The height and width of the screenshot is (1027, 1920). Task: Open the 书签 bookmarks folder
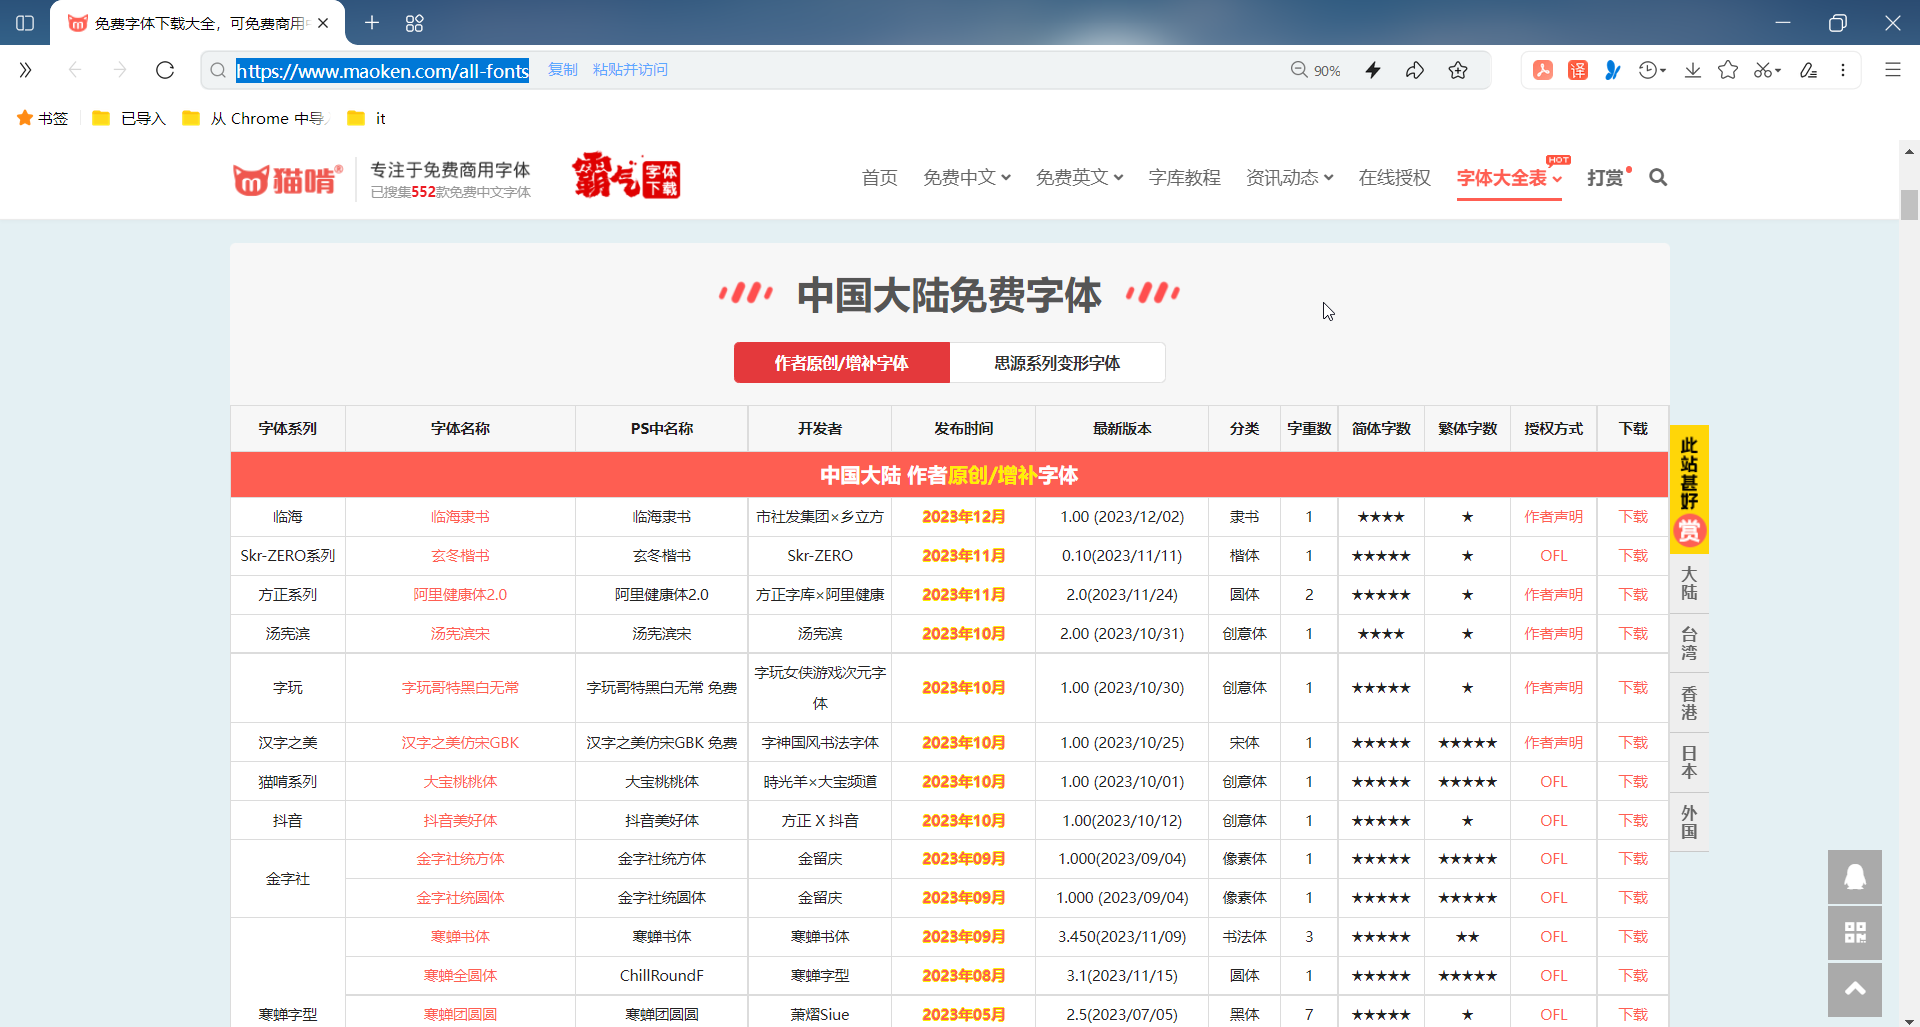coord(43,118)
